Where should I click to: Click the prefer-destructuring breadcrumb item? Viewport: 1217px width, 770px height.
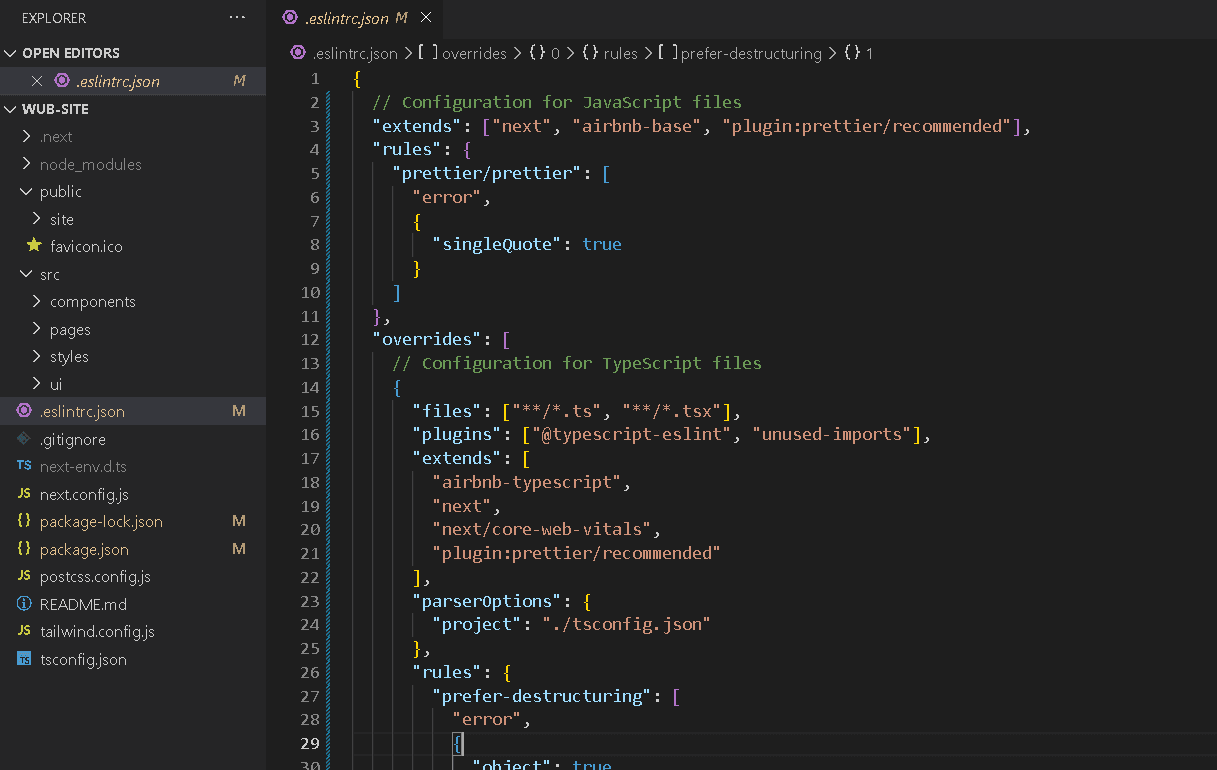750,53
